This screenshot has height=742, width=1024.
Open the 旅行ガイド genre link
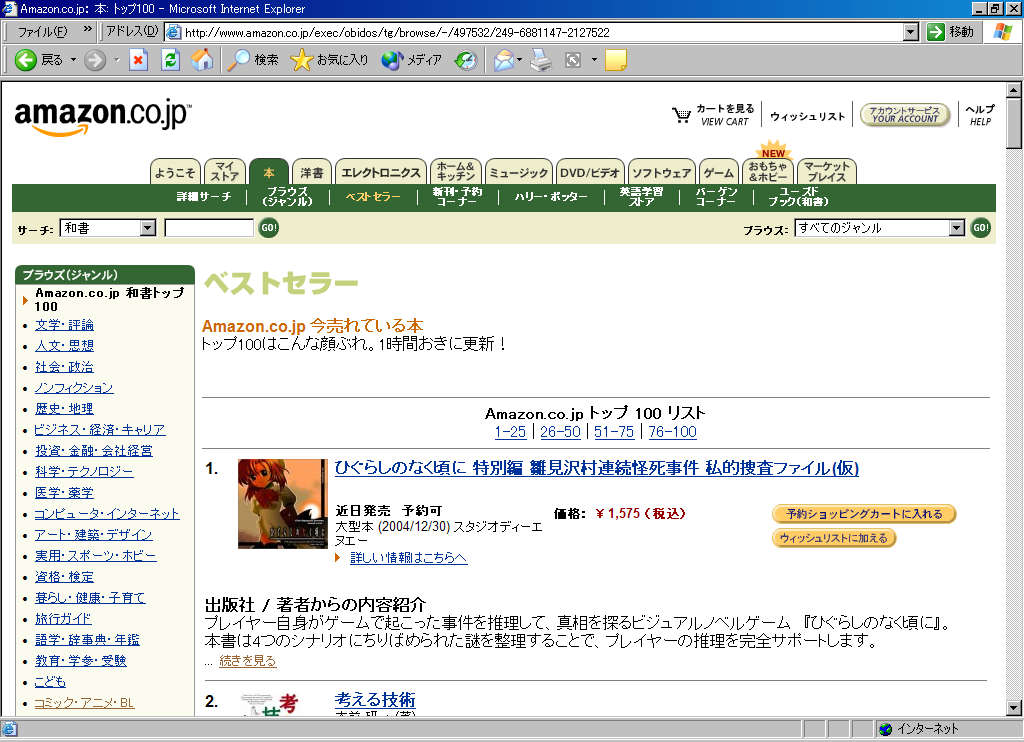[63, 619]
